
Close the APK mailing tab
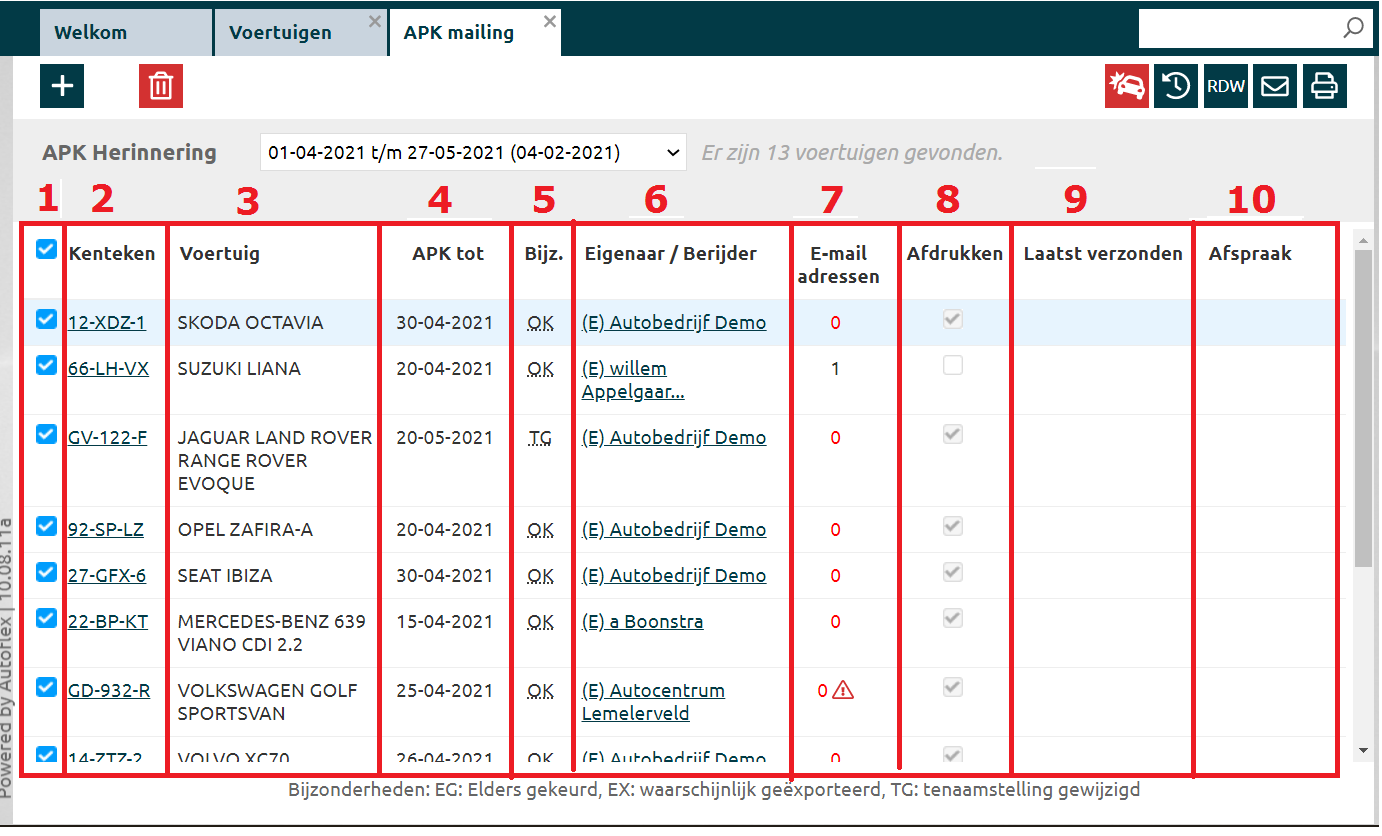(549, 21)
